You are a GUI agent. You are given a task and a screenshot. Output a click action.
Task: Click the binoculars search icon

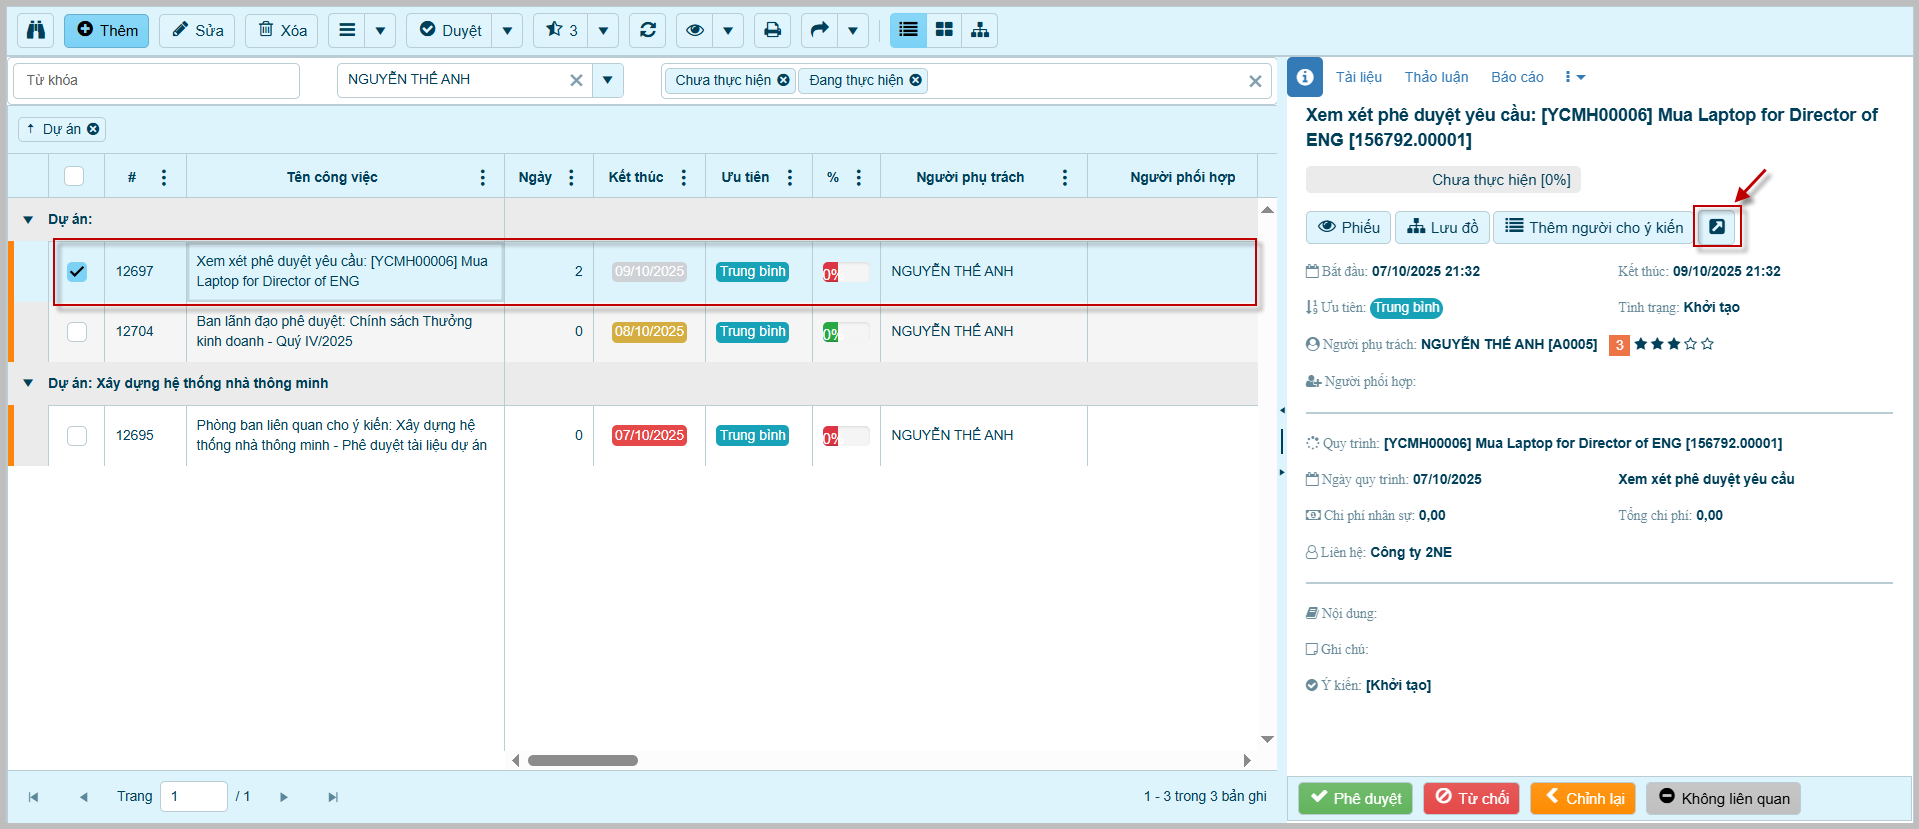point(36,30)
